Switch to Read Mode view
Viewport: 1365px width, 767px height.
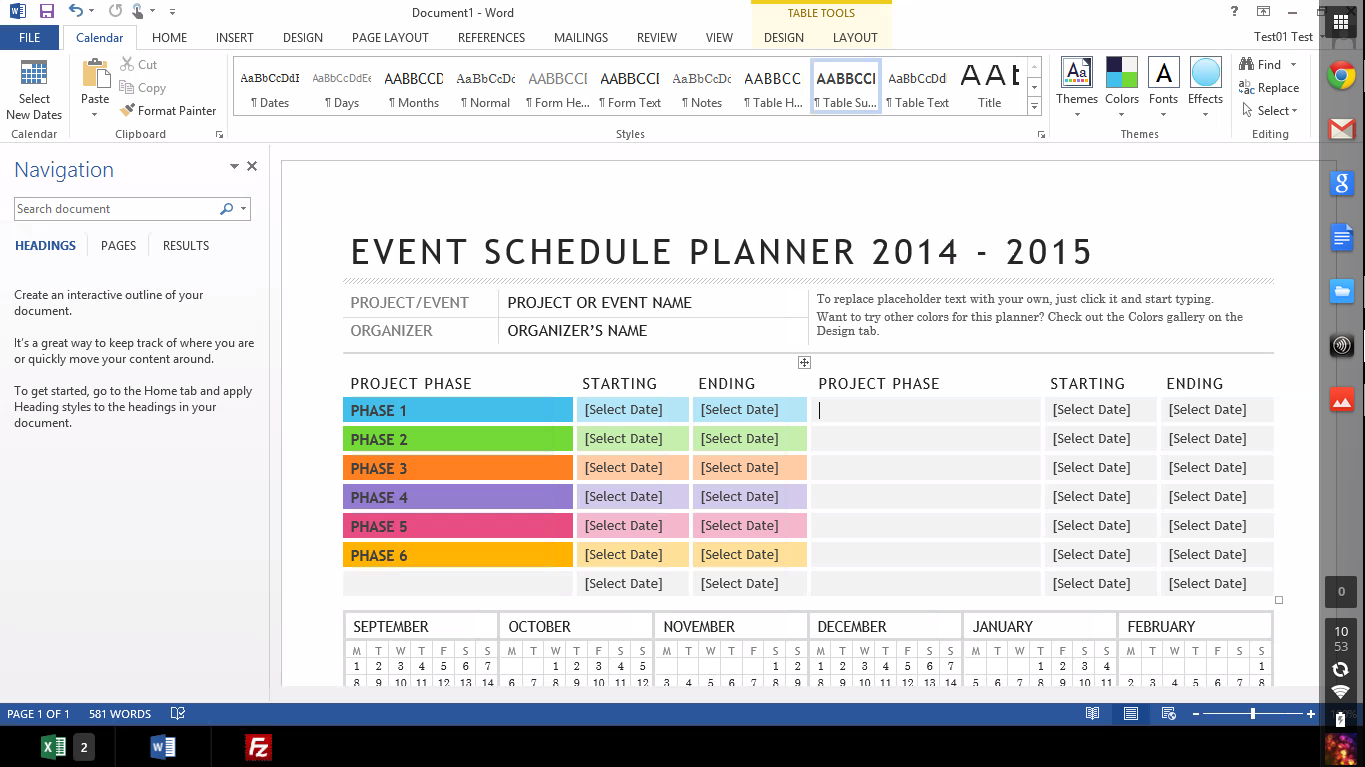pos(1093,714)
